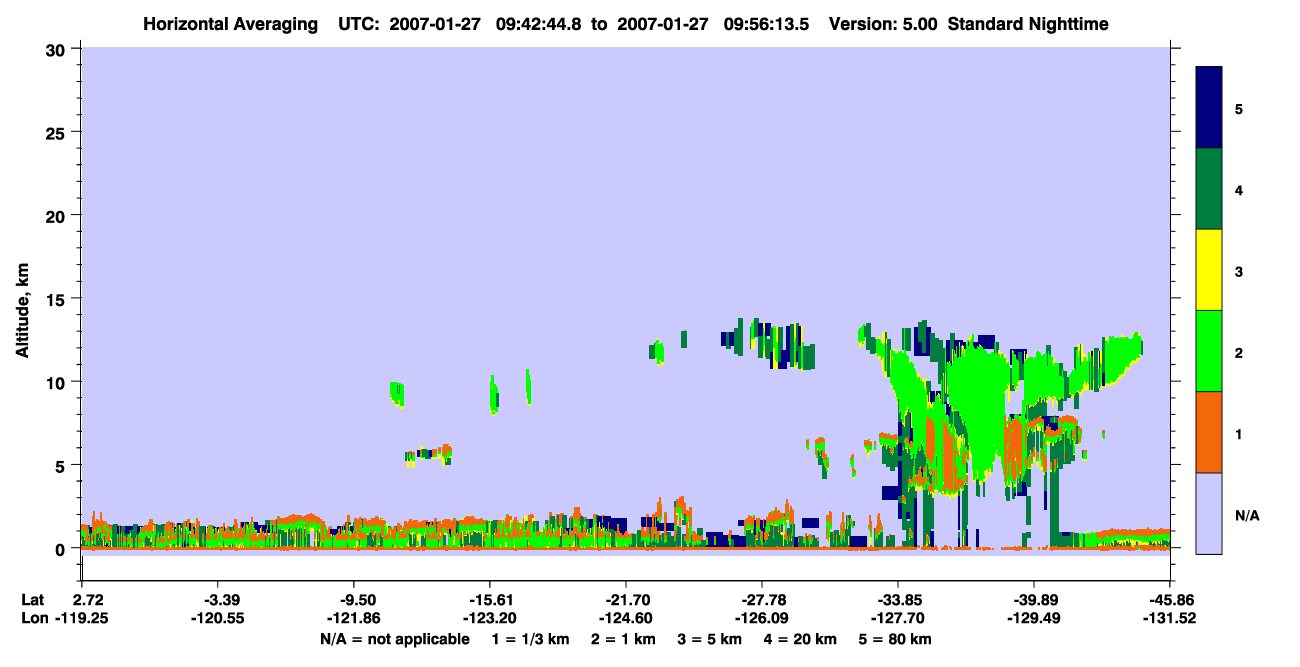Click longitude value -126.09
1300x667 pixels.
pos(762,618)
